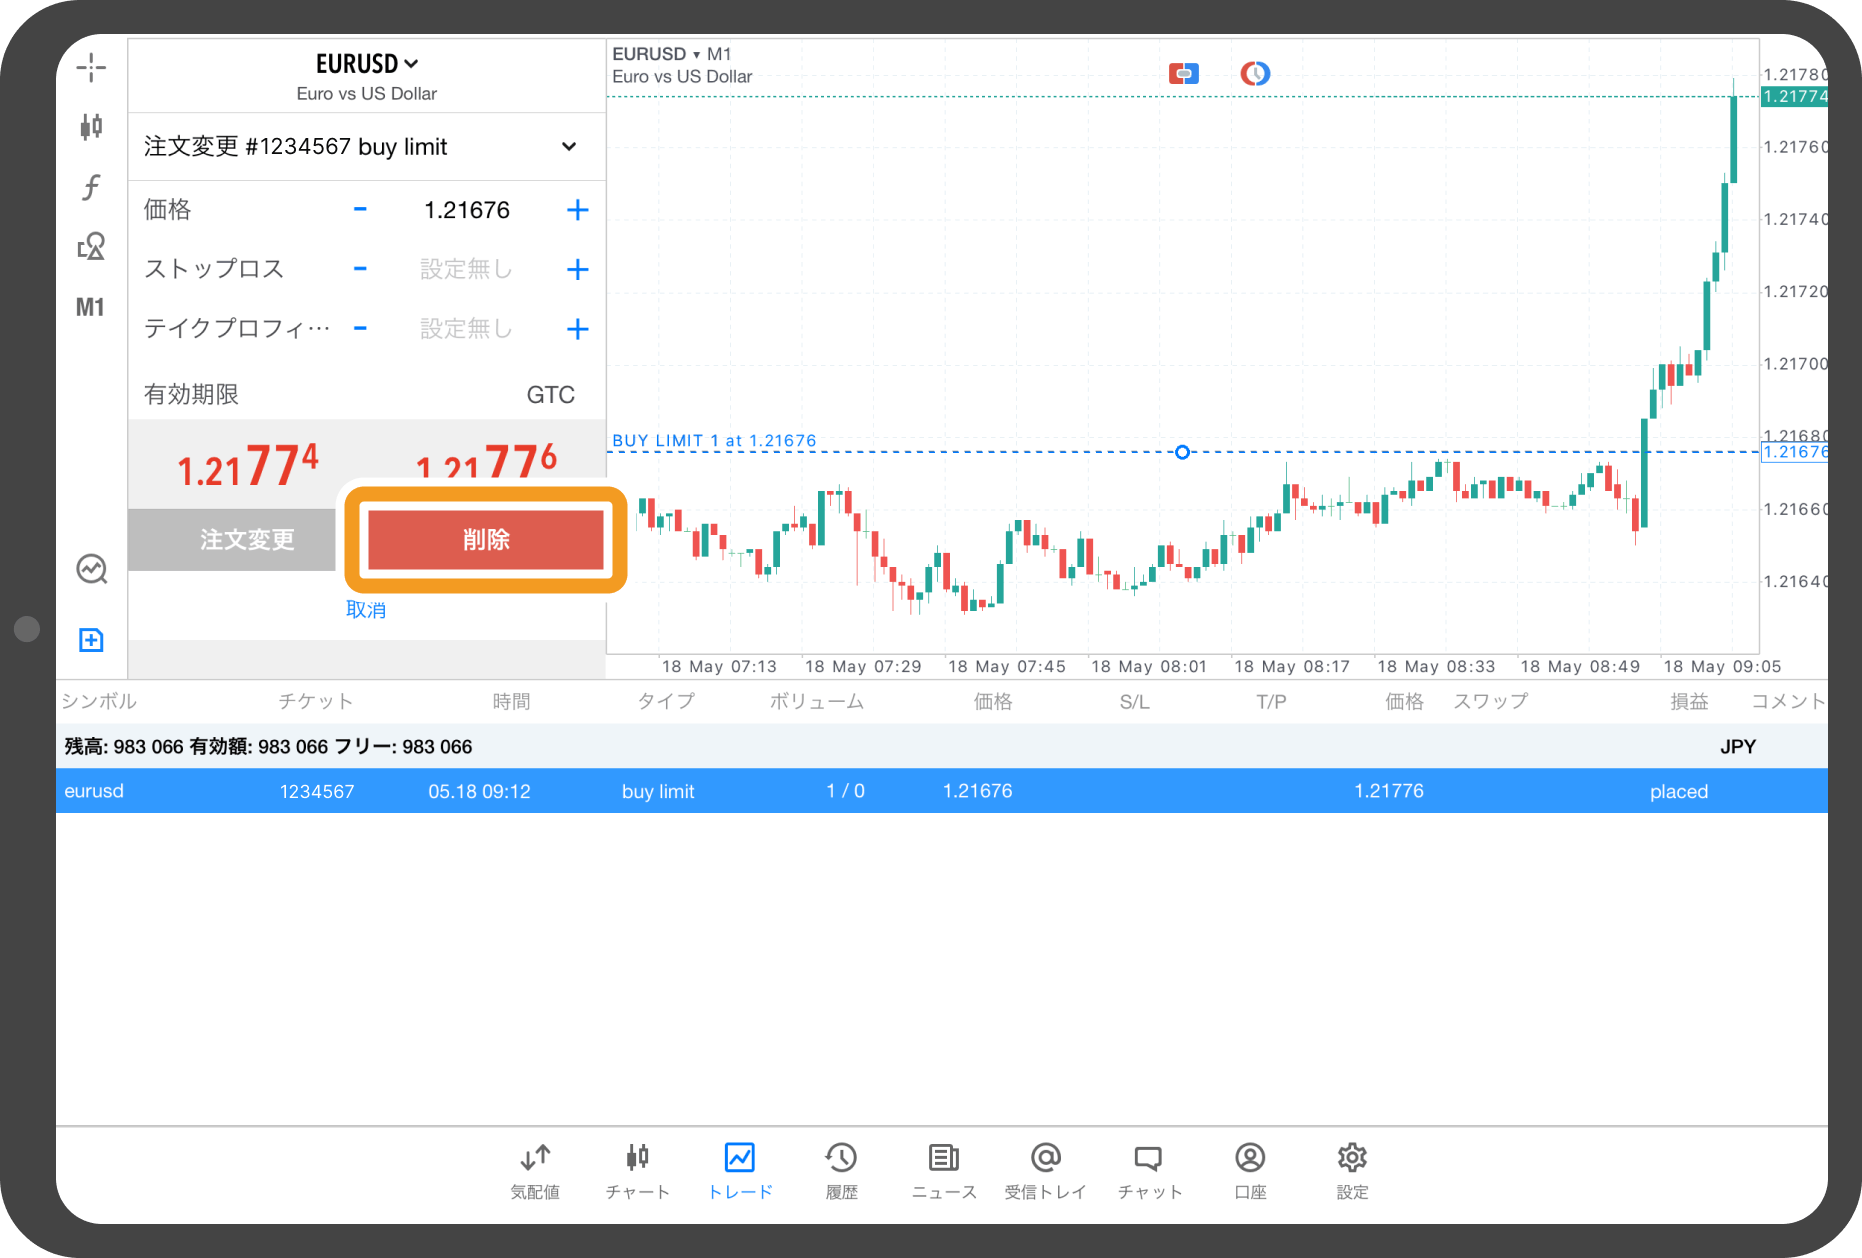Open the drawing objects shapes icon
The image size is (1862, 1258).
pos(91,246)
